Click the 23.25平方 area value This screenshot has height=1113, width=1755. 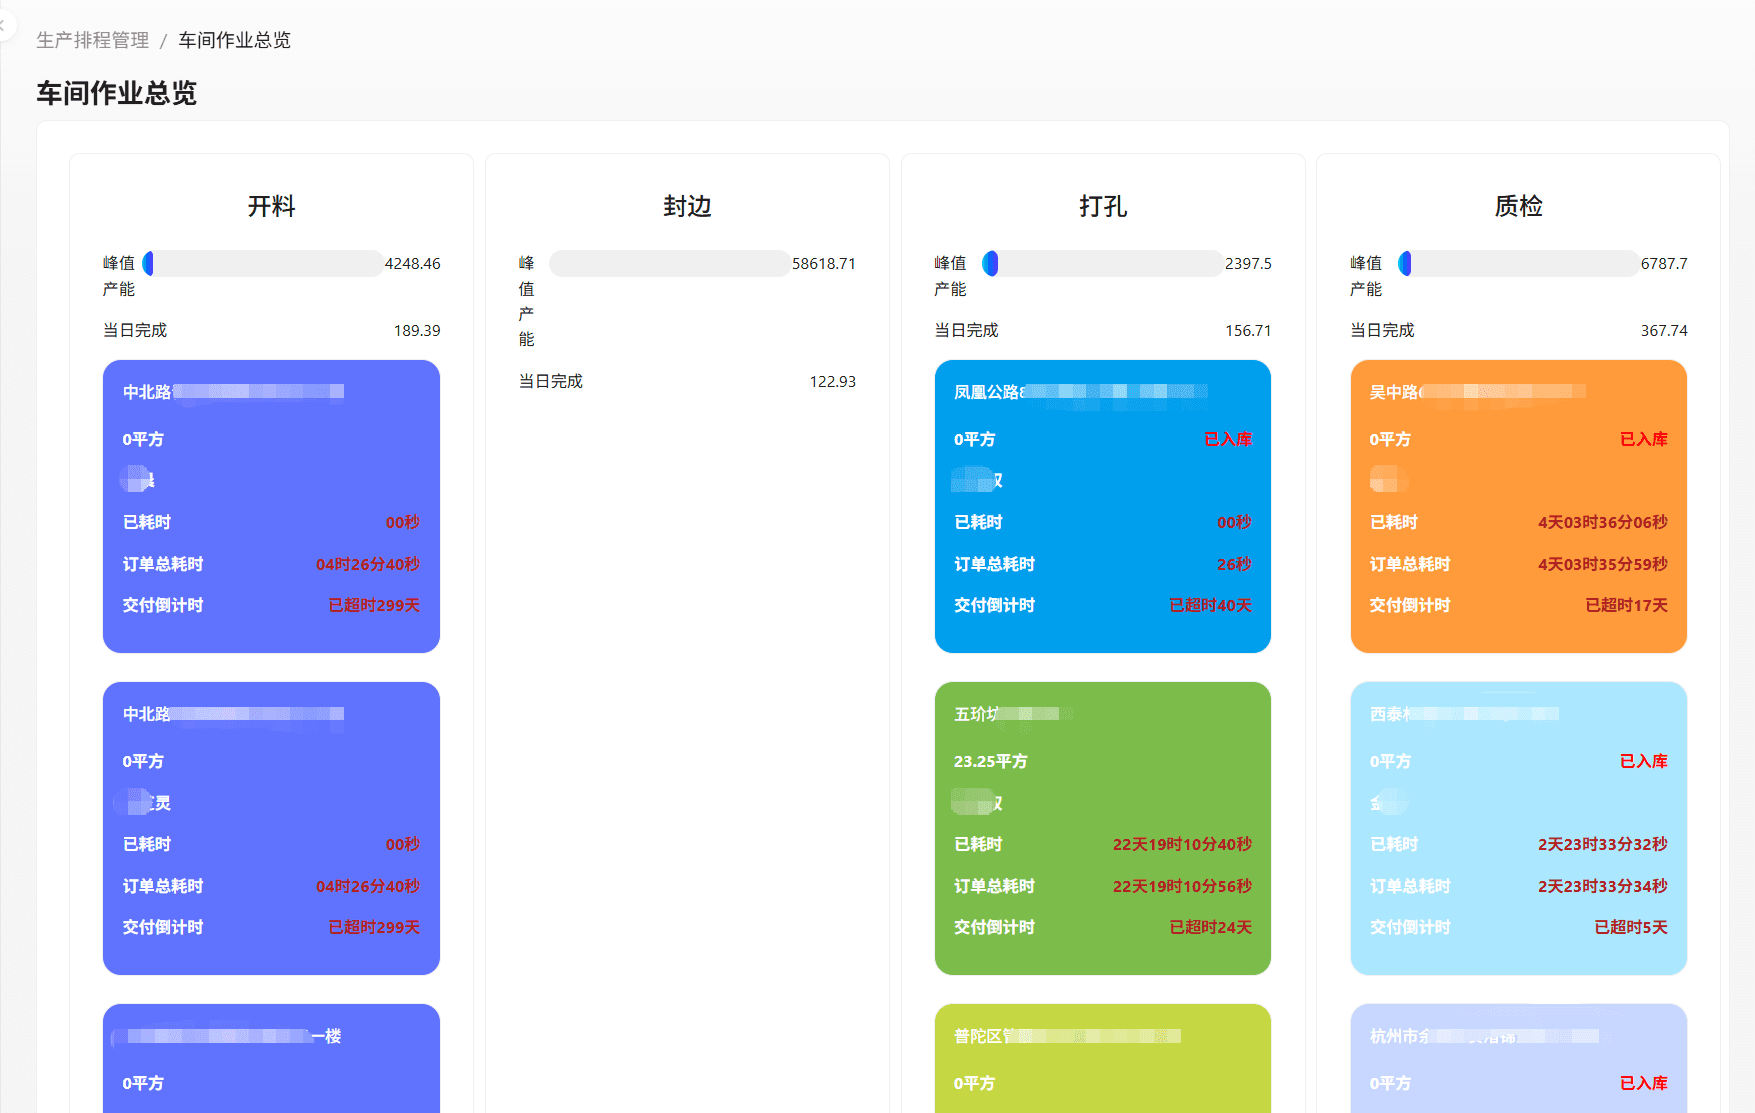990,762
